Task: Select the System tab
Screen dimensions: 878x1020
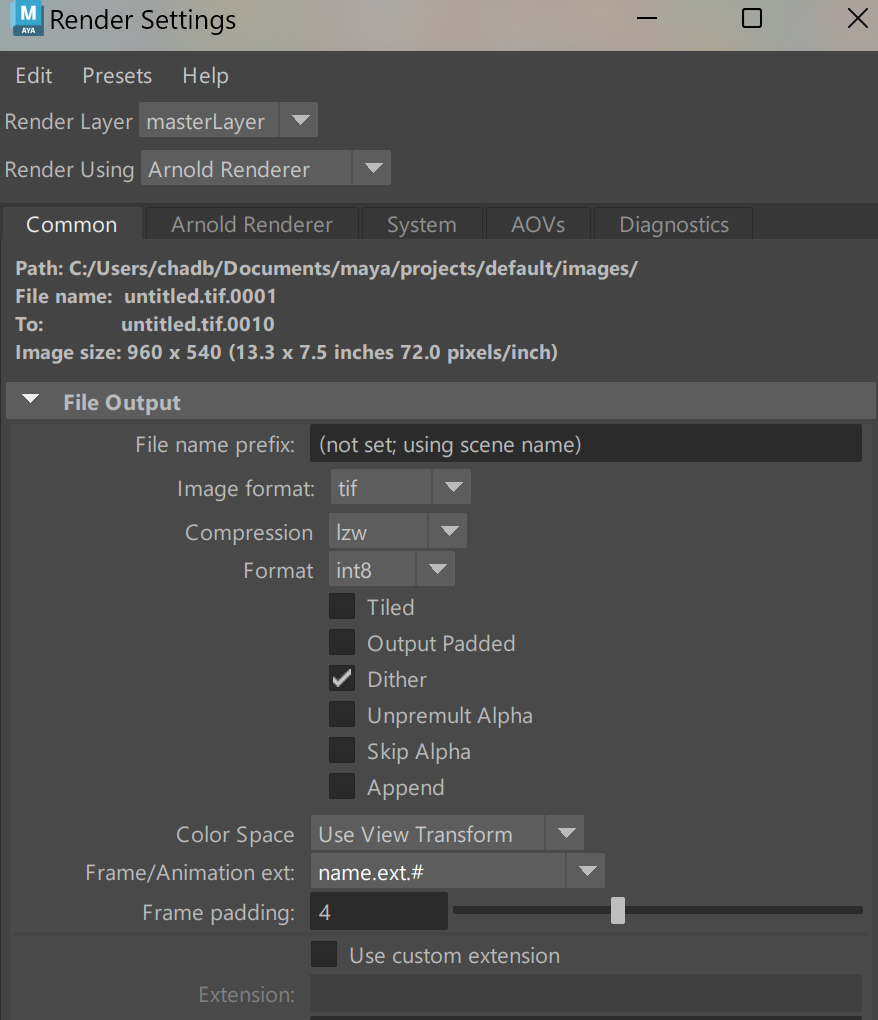Action: (x=421, y=225)
